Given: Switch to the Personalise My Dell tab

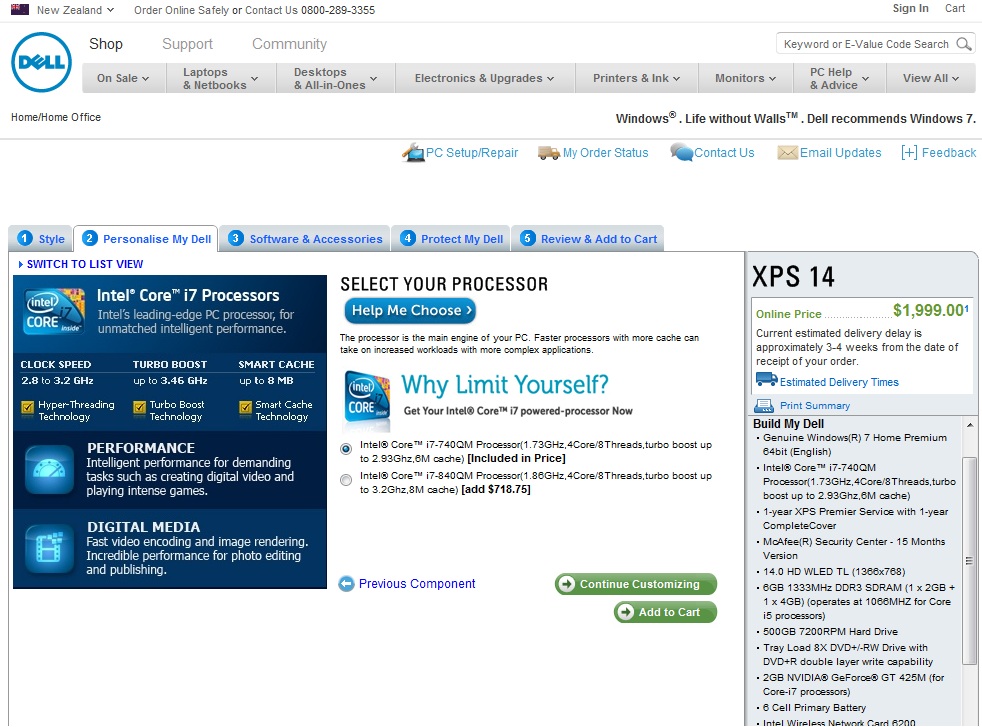Looking at the screenshot, I should coord(146,239).
